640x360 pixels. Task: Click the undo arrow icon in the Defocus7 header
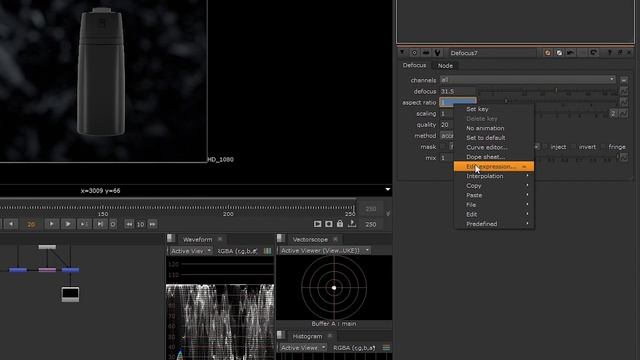tap(571, 53)
